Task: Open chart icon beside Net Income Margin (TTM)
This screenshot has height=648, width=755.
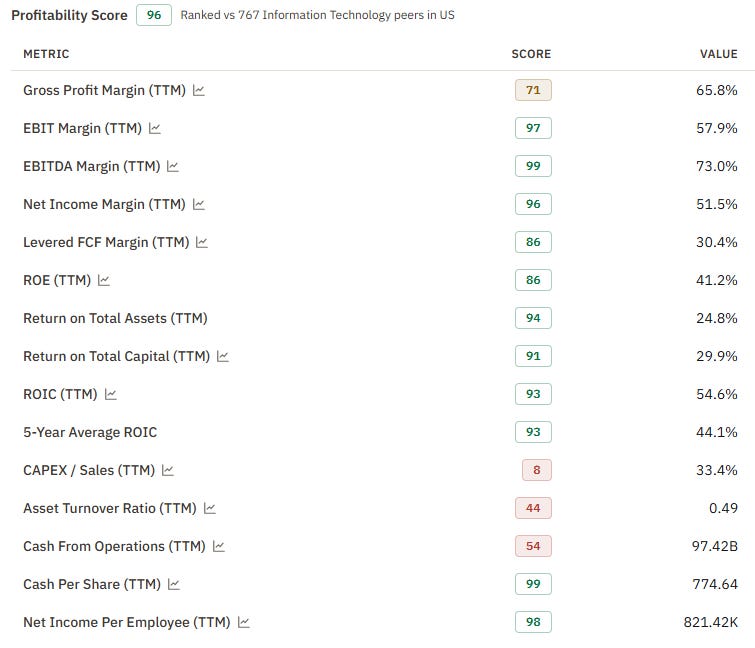Action: coord(199,204)
